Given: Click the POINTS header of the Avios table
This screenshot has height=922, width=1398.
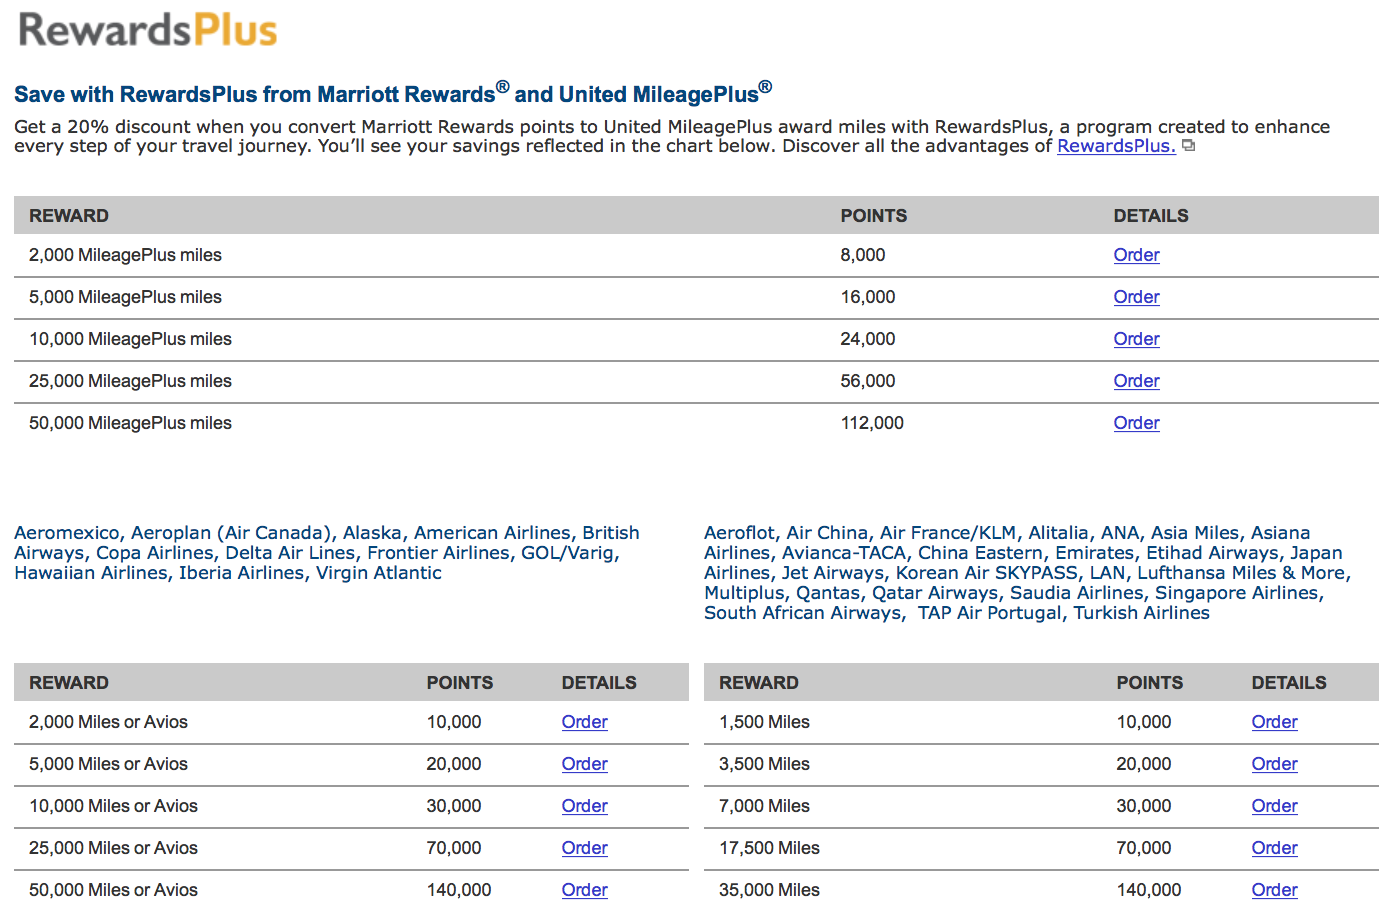Looking at the screenshot, I should point(460,683).
